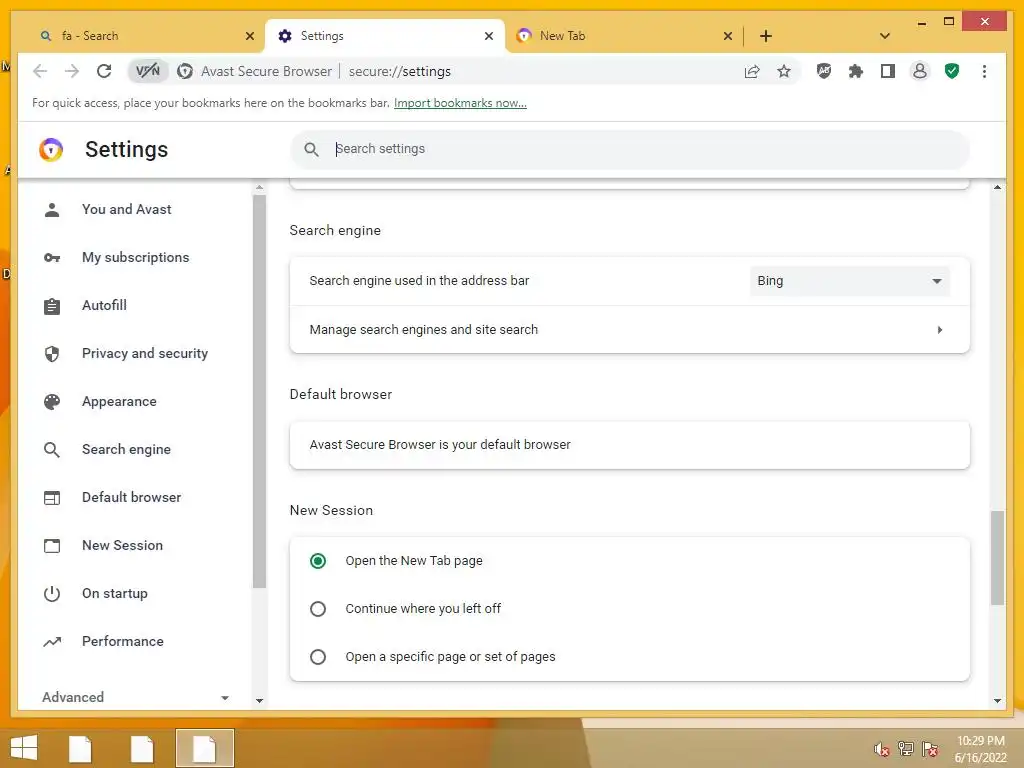The height and width of the screenshot is (768, 1024).
Task: Go to Performance settings
Action: coord(122,641)
